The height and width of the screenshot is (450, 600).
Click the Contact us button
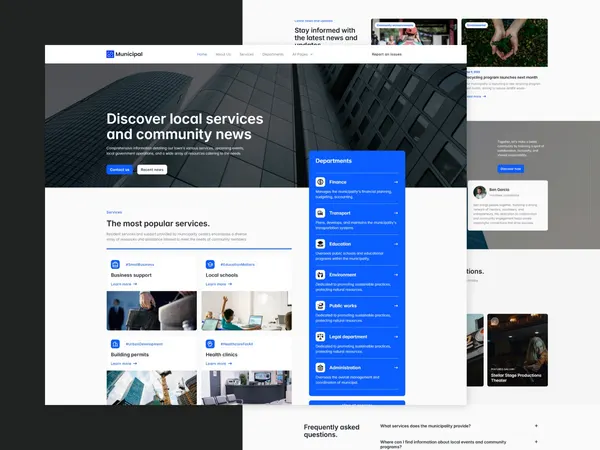point(119,170)
